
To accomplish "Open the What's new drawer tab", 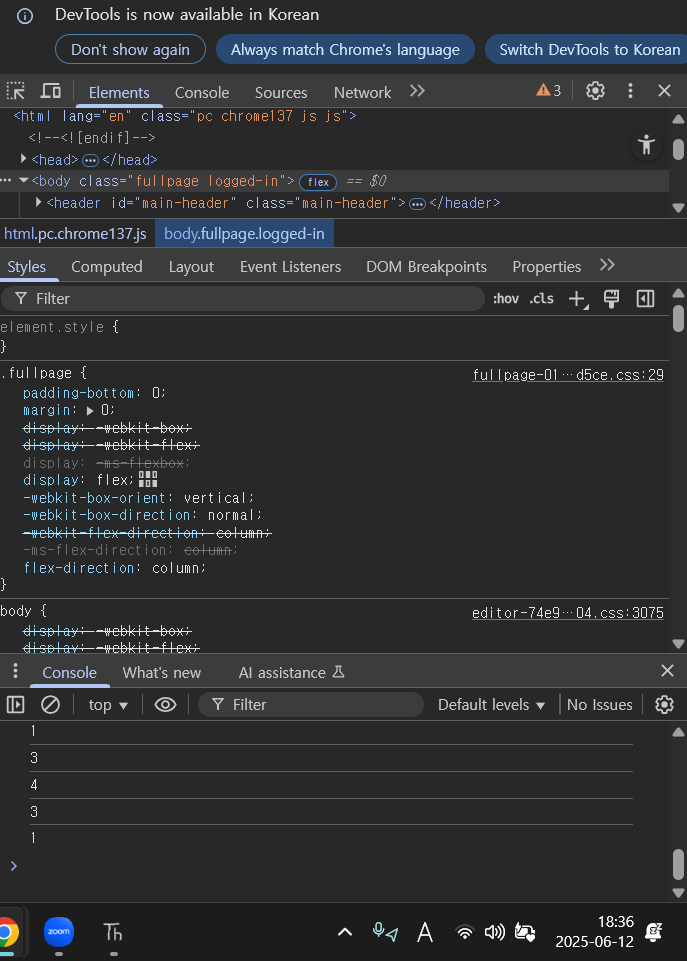I will [x=162, y=672].
